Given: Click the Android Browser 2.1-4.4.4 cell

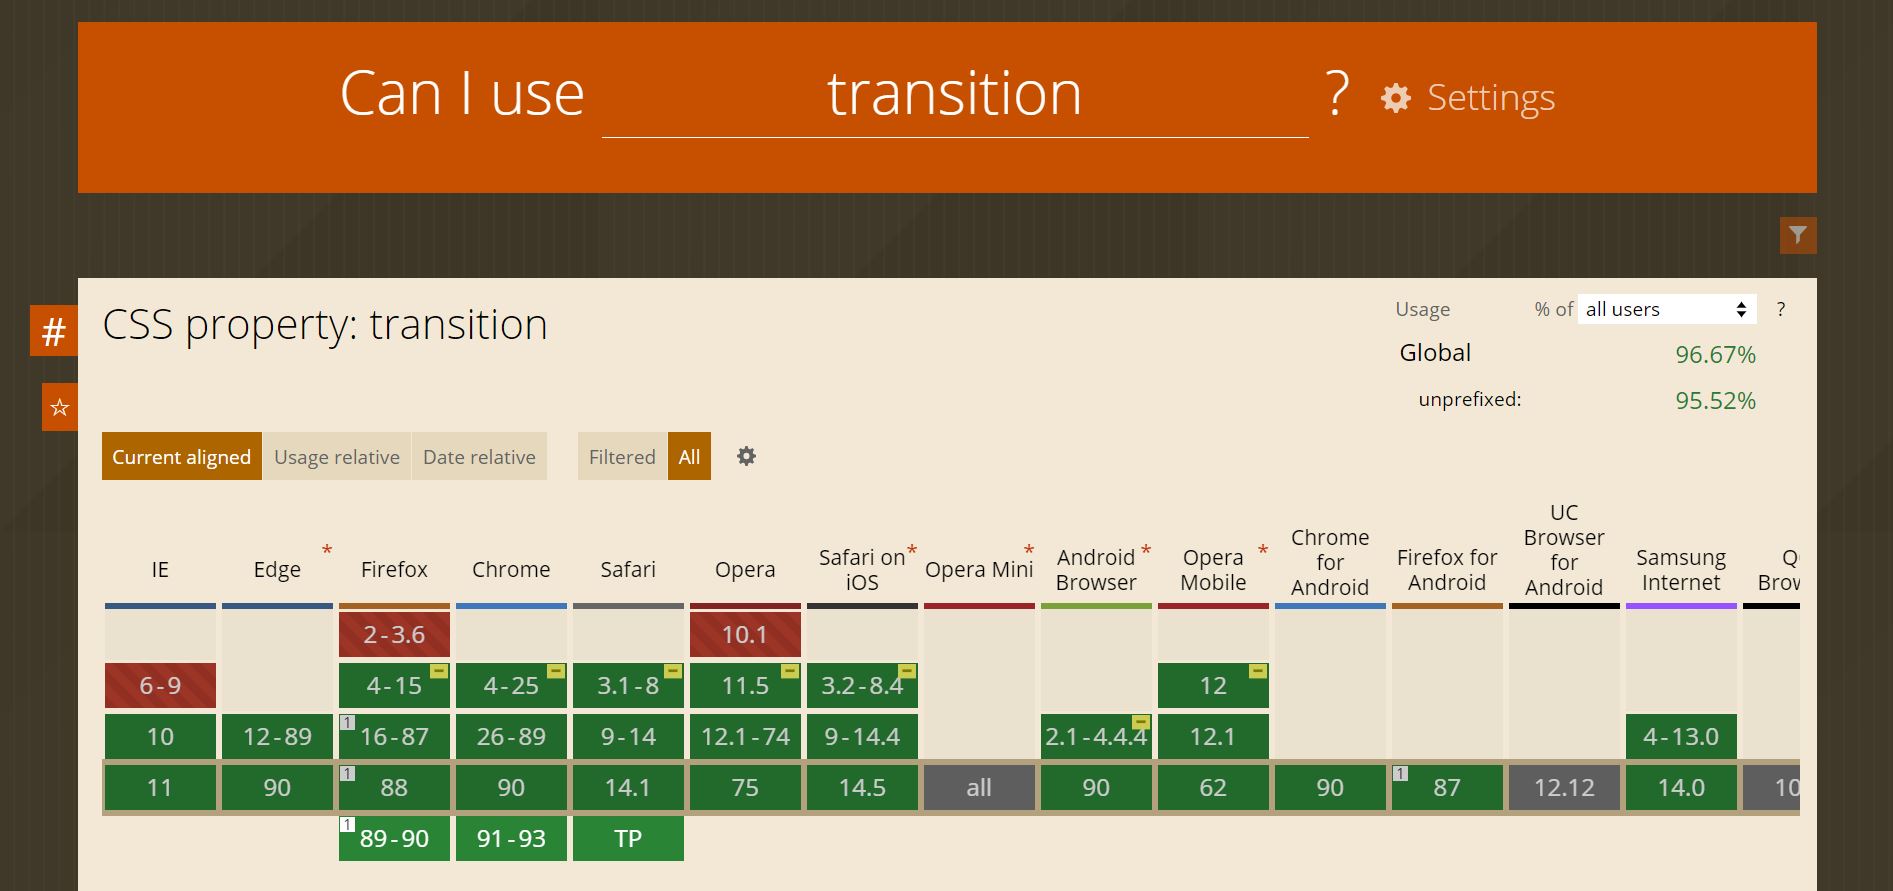Looking at the screenshot, I should [x=1096, y=736].
